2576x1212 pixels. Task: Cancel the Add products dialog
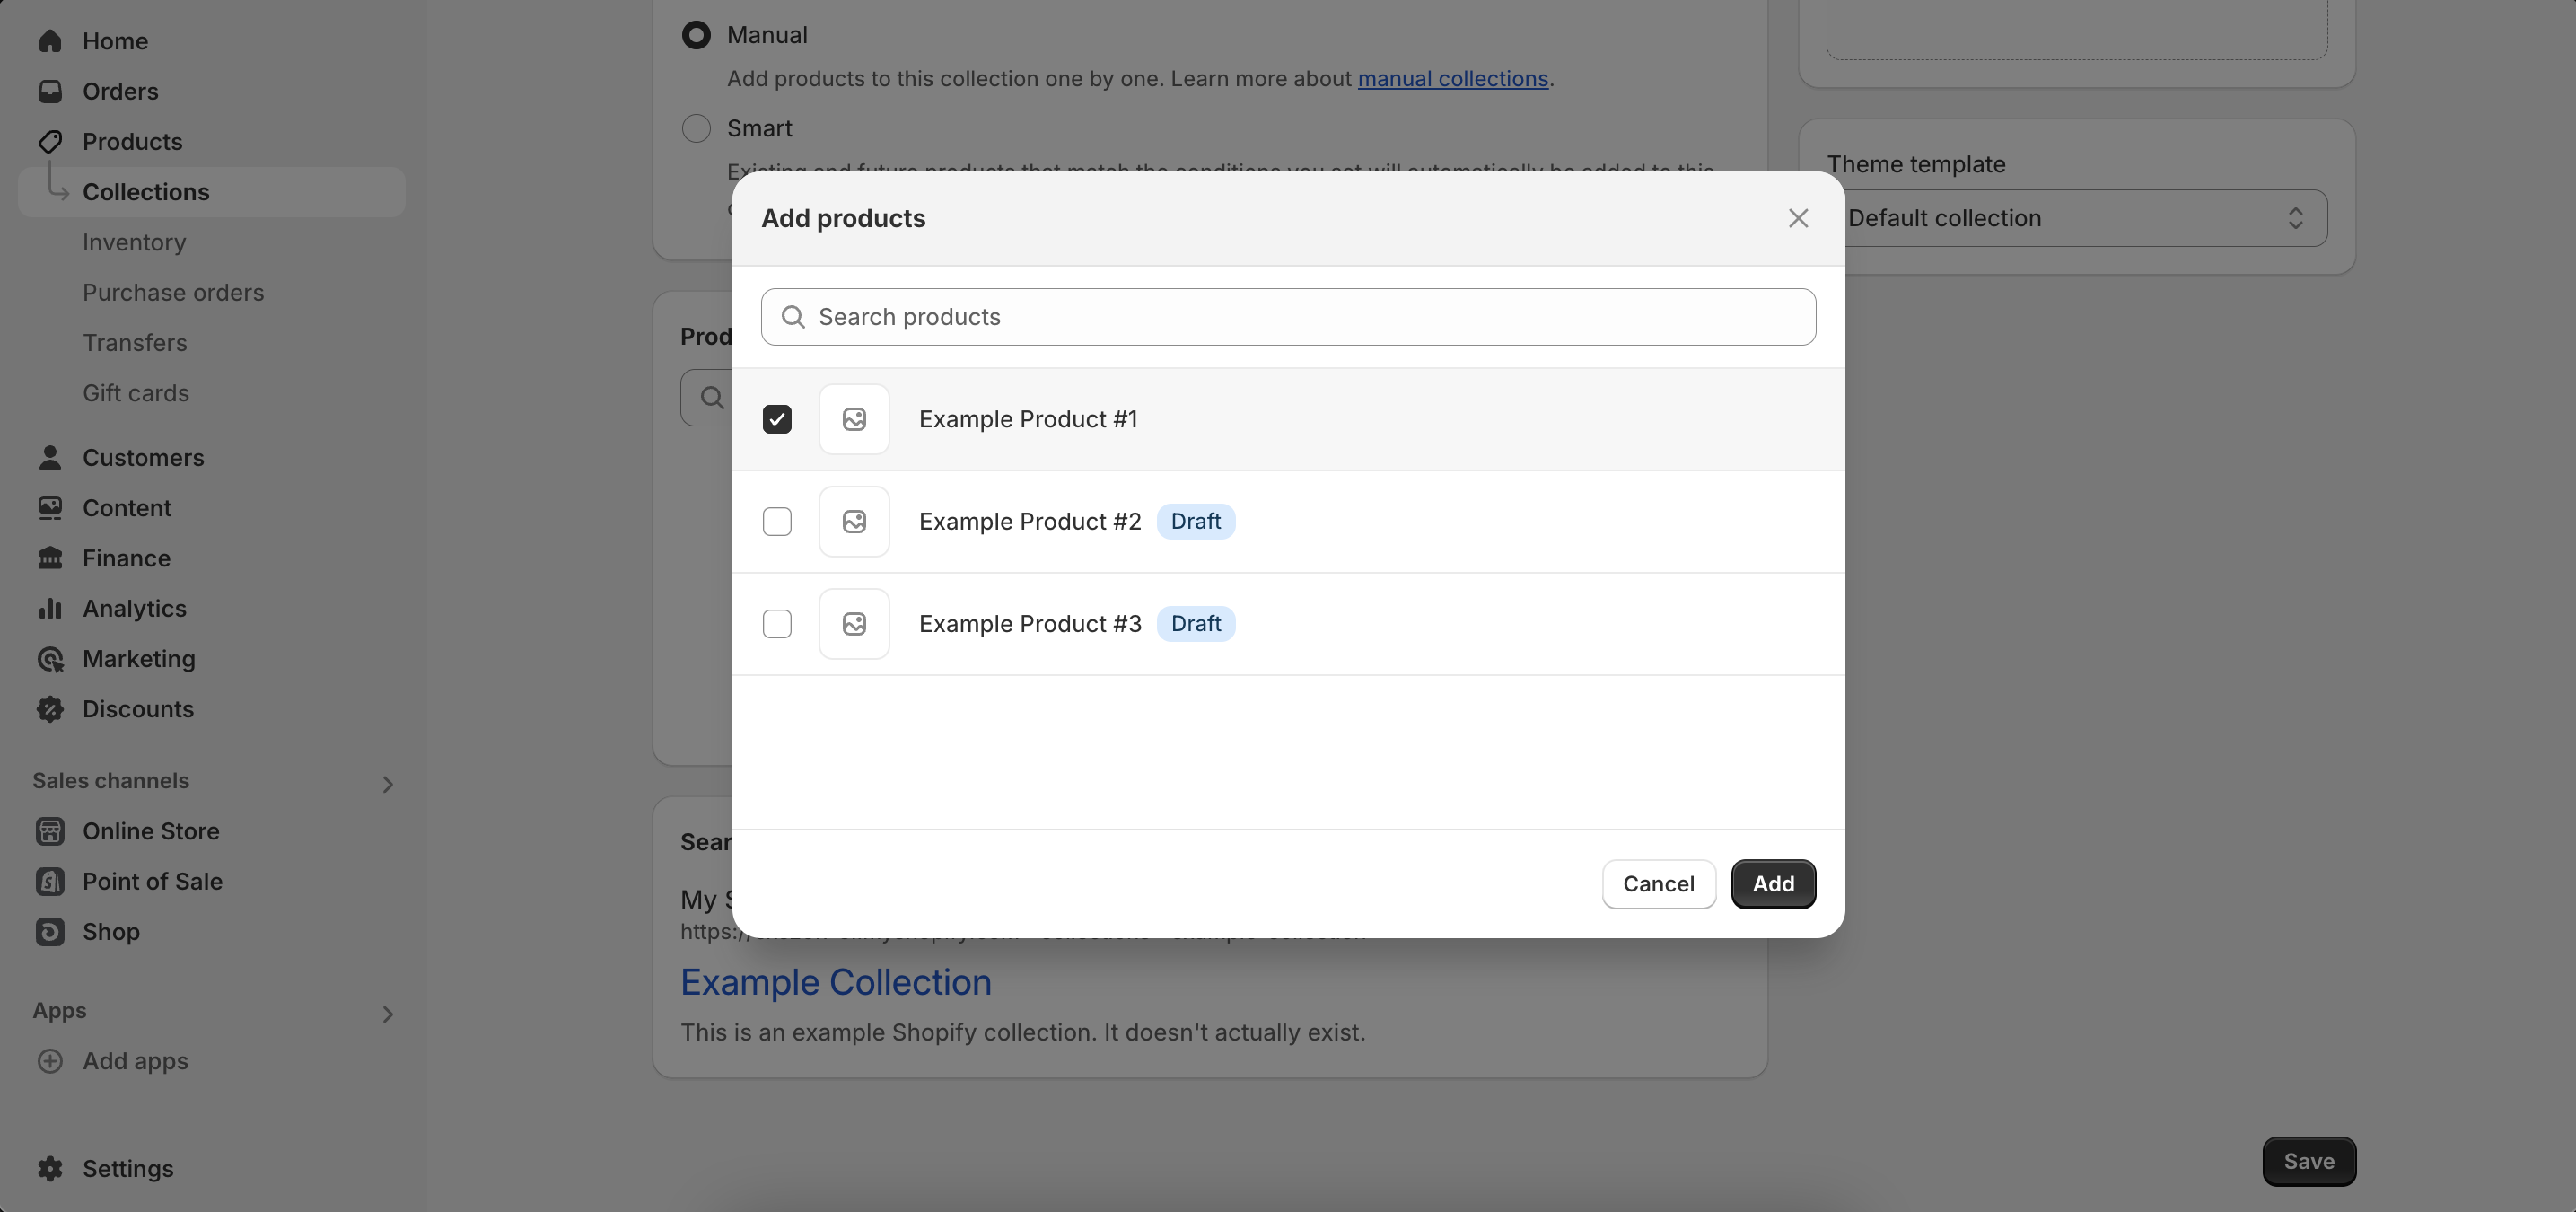[1658, 884]
